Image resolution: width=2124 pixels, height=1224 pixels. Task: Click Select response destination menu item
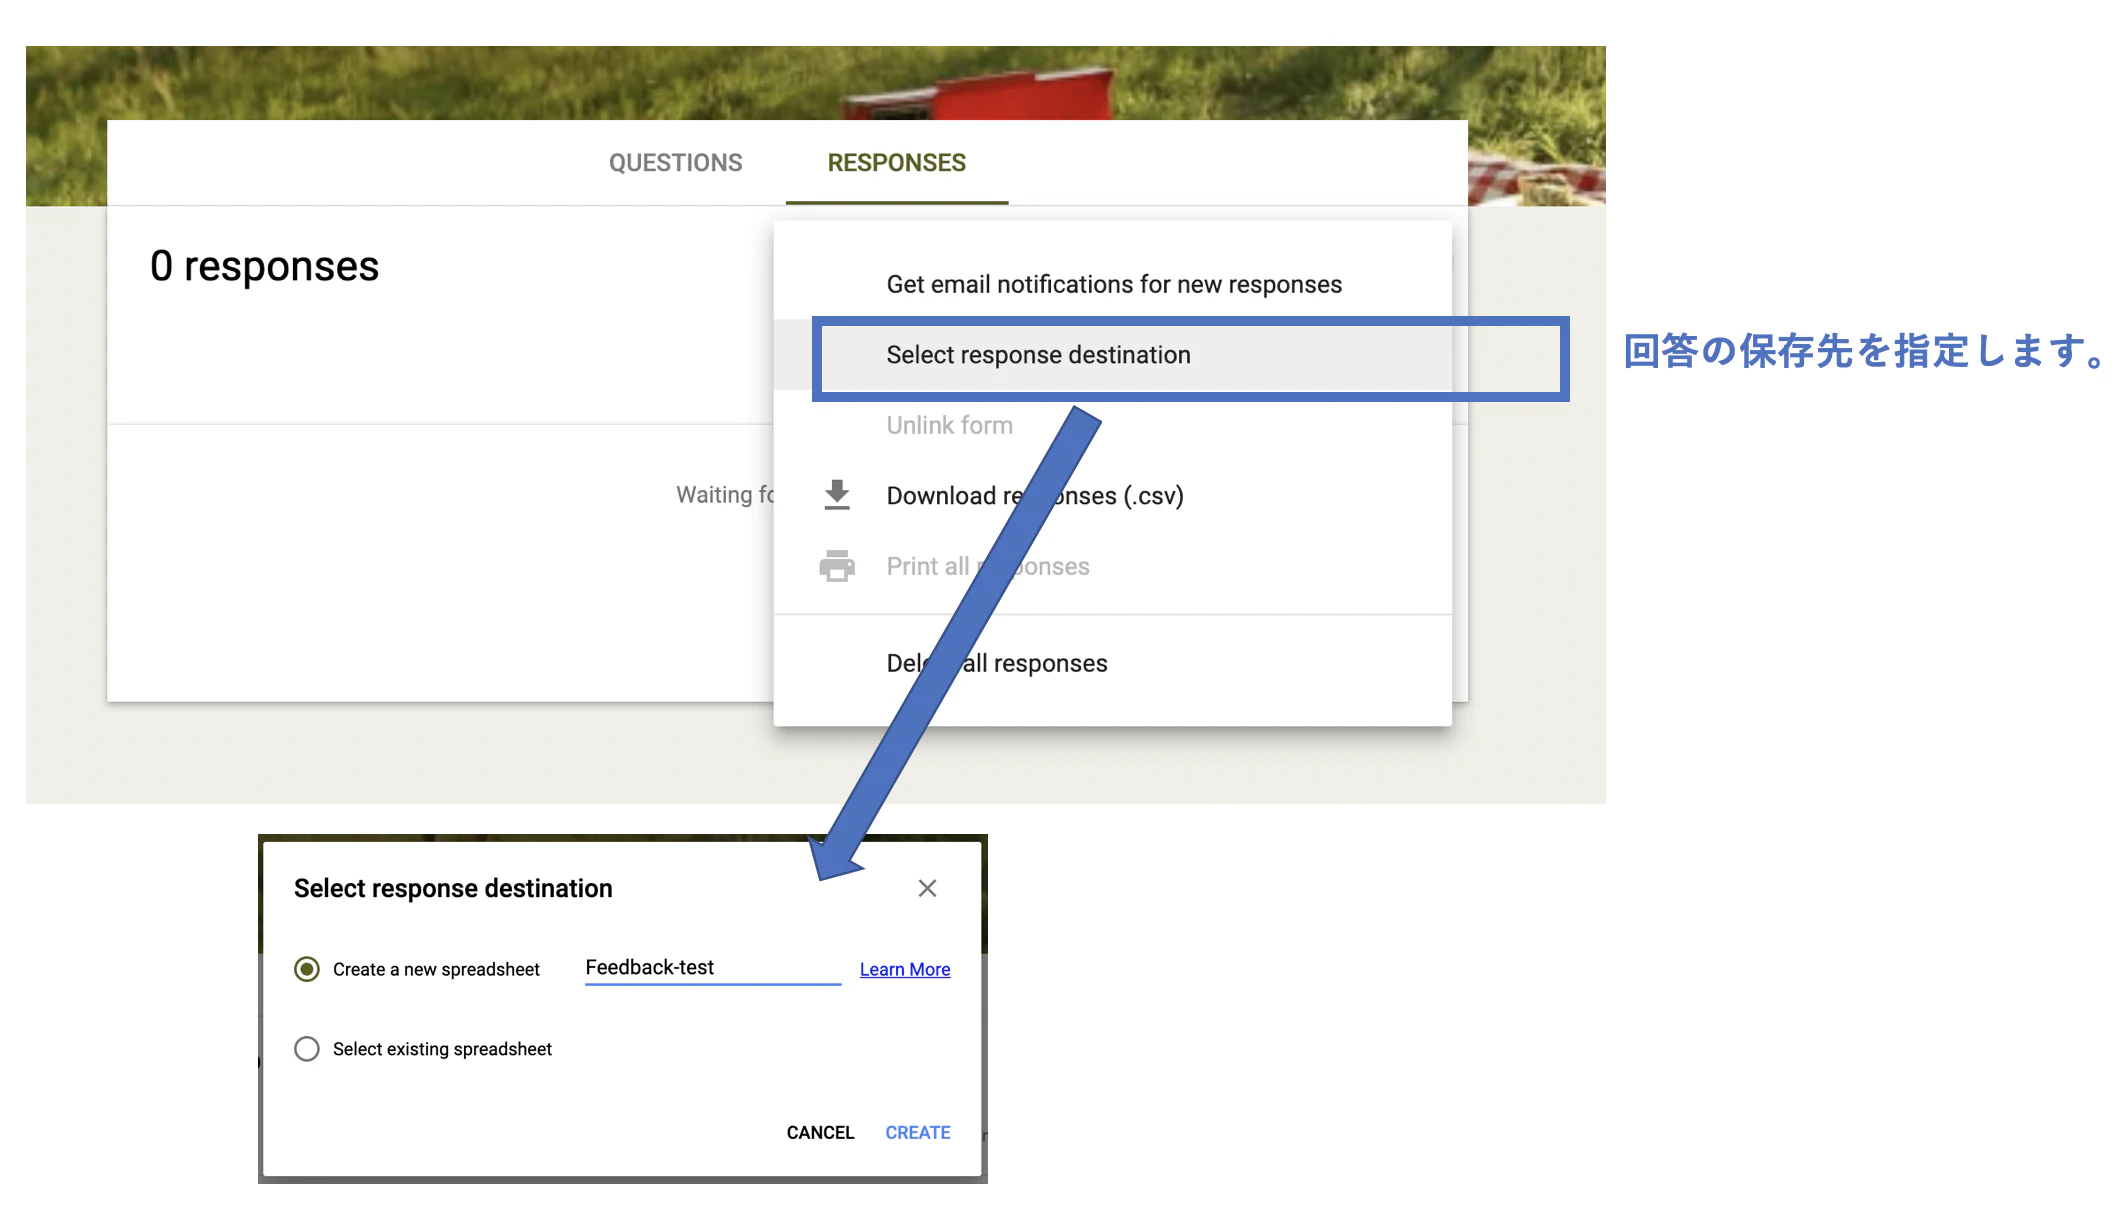pyautogui.click(x=1038, y=355)
